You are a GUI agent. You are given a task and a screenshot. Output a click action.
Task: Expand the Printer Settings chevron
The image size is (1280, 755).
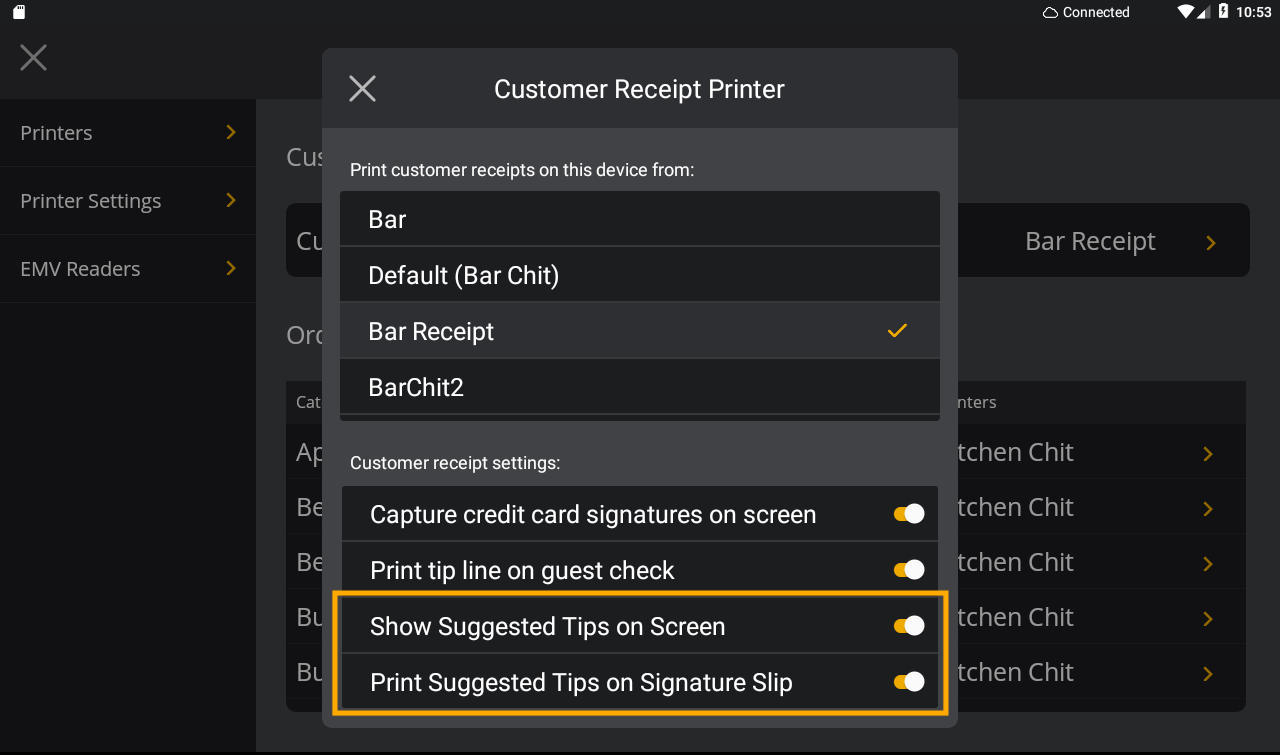pyautogui.click(x=231, y=200)
